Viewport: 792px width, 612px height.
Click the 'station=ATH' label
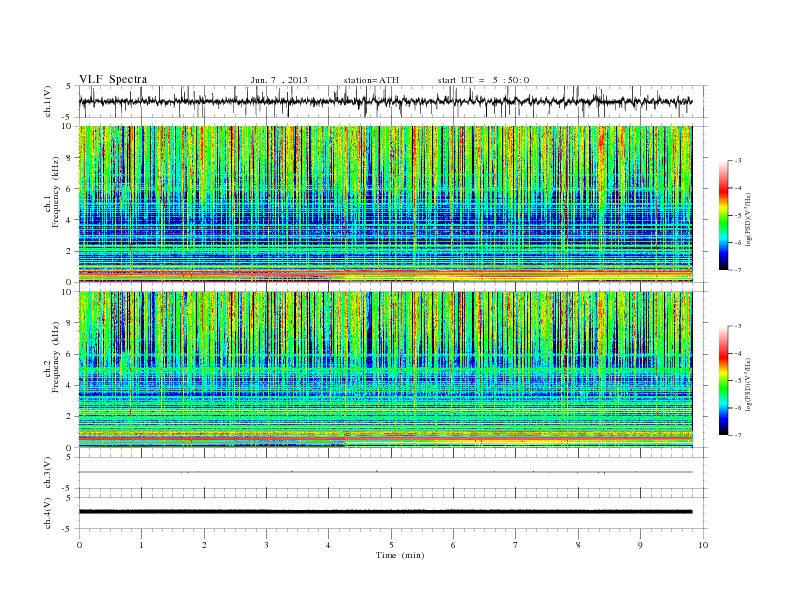(371, 80)
